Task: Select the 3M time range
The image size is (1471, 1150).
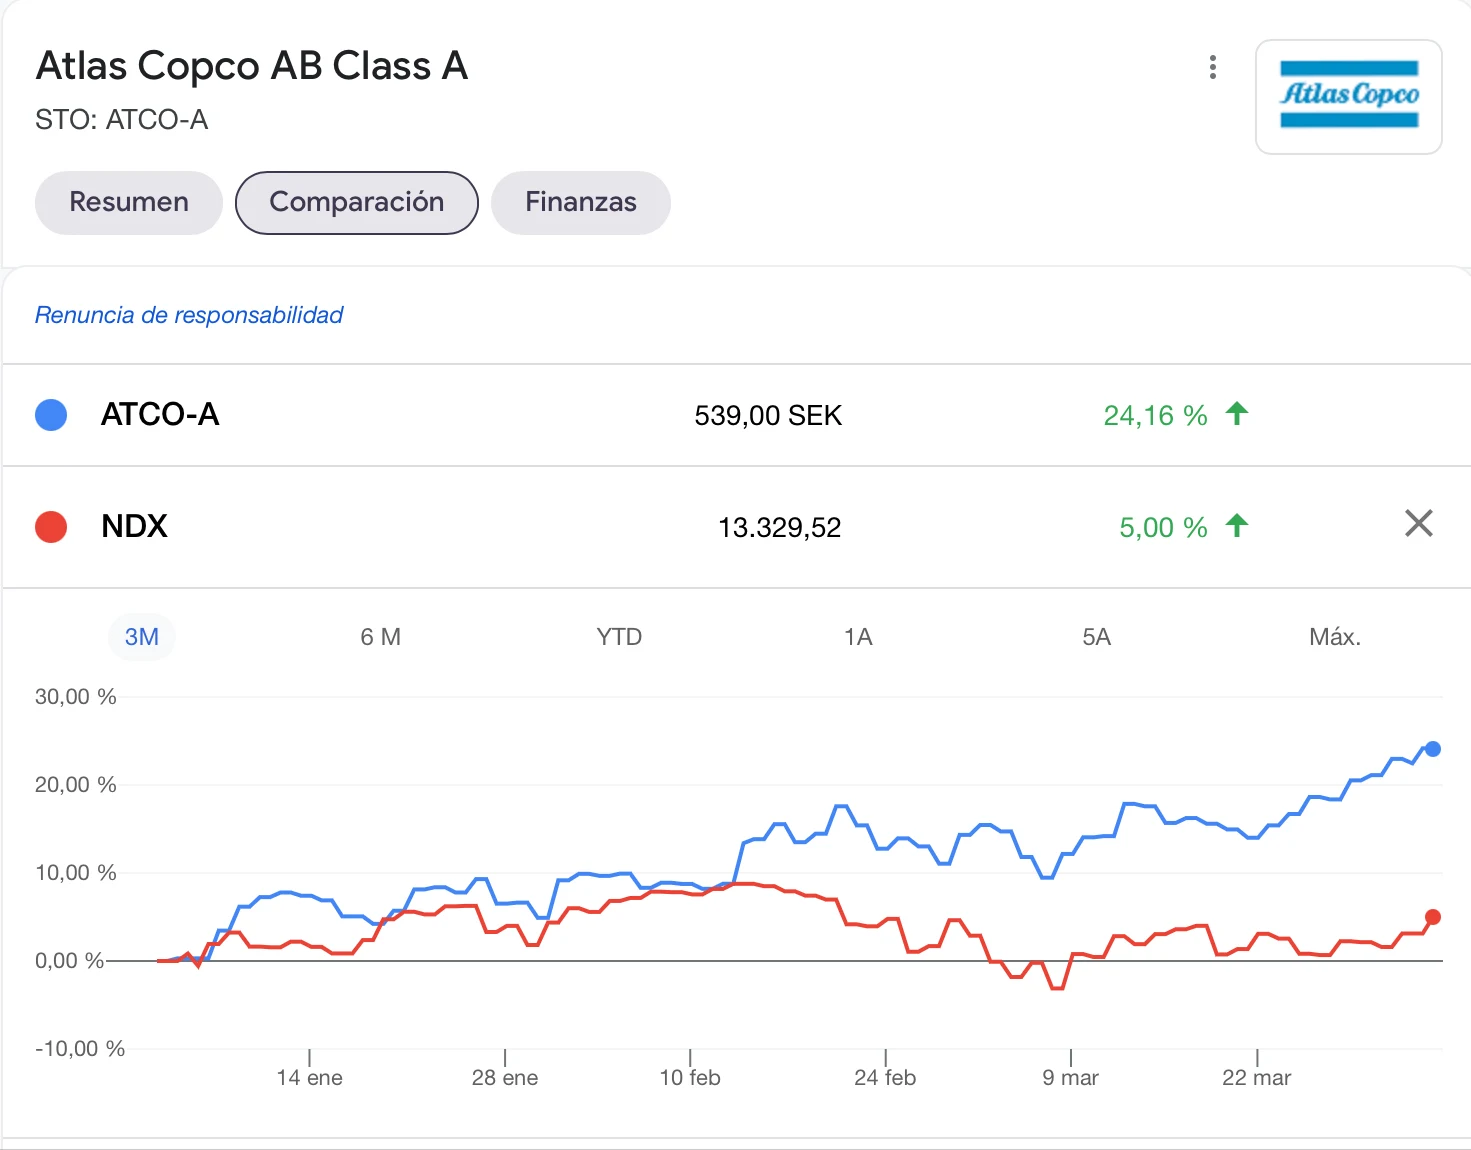Action: pyautogui.click(x=142, y=637)
